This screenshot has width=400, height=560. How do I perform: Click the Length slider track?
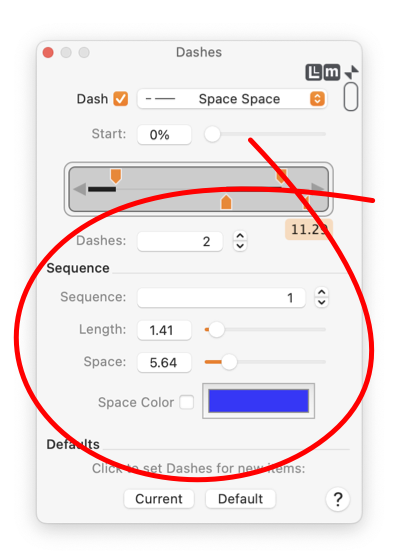pos(265,330)
